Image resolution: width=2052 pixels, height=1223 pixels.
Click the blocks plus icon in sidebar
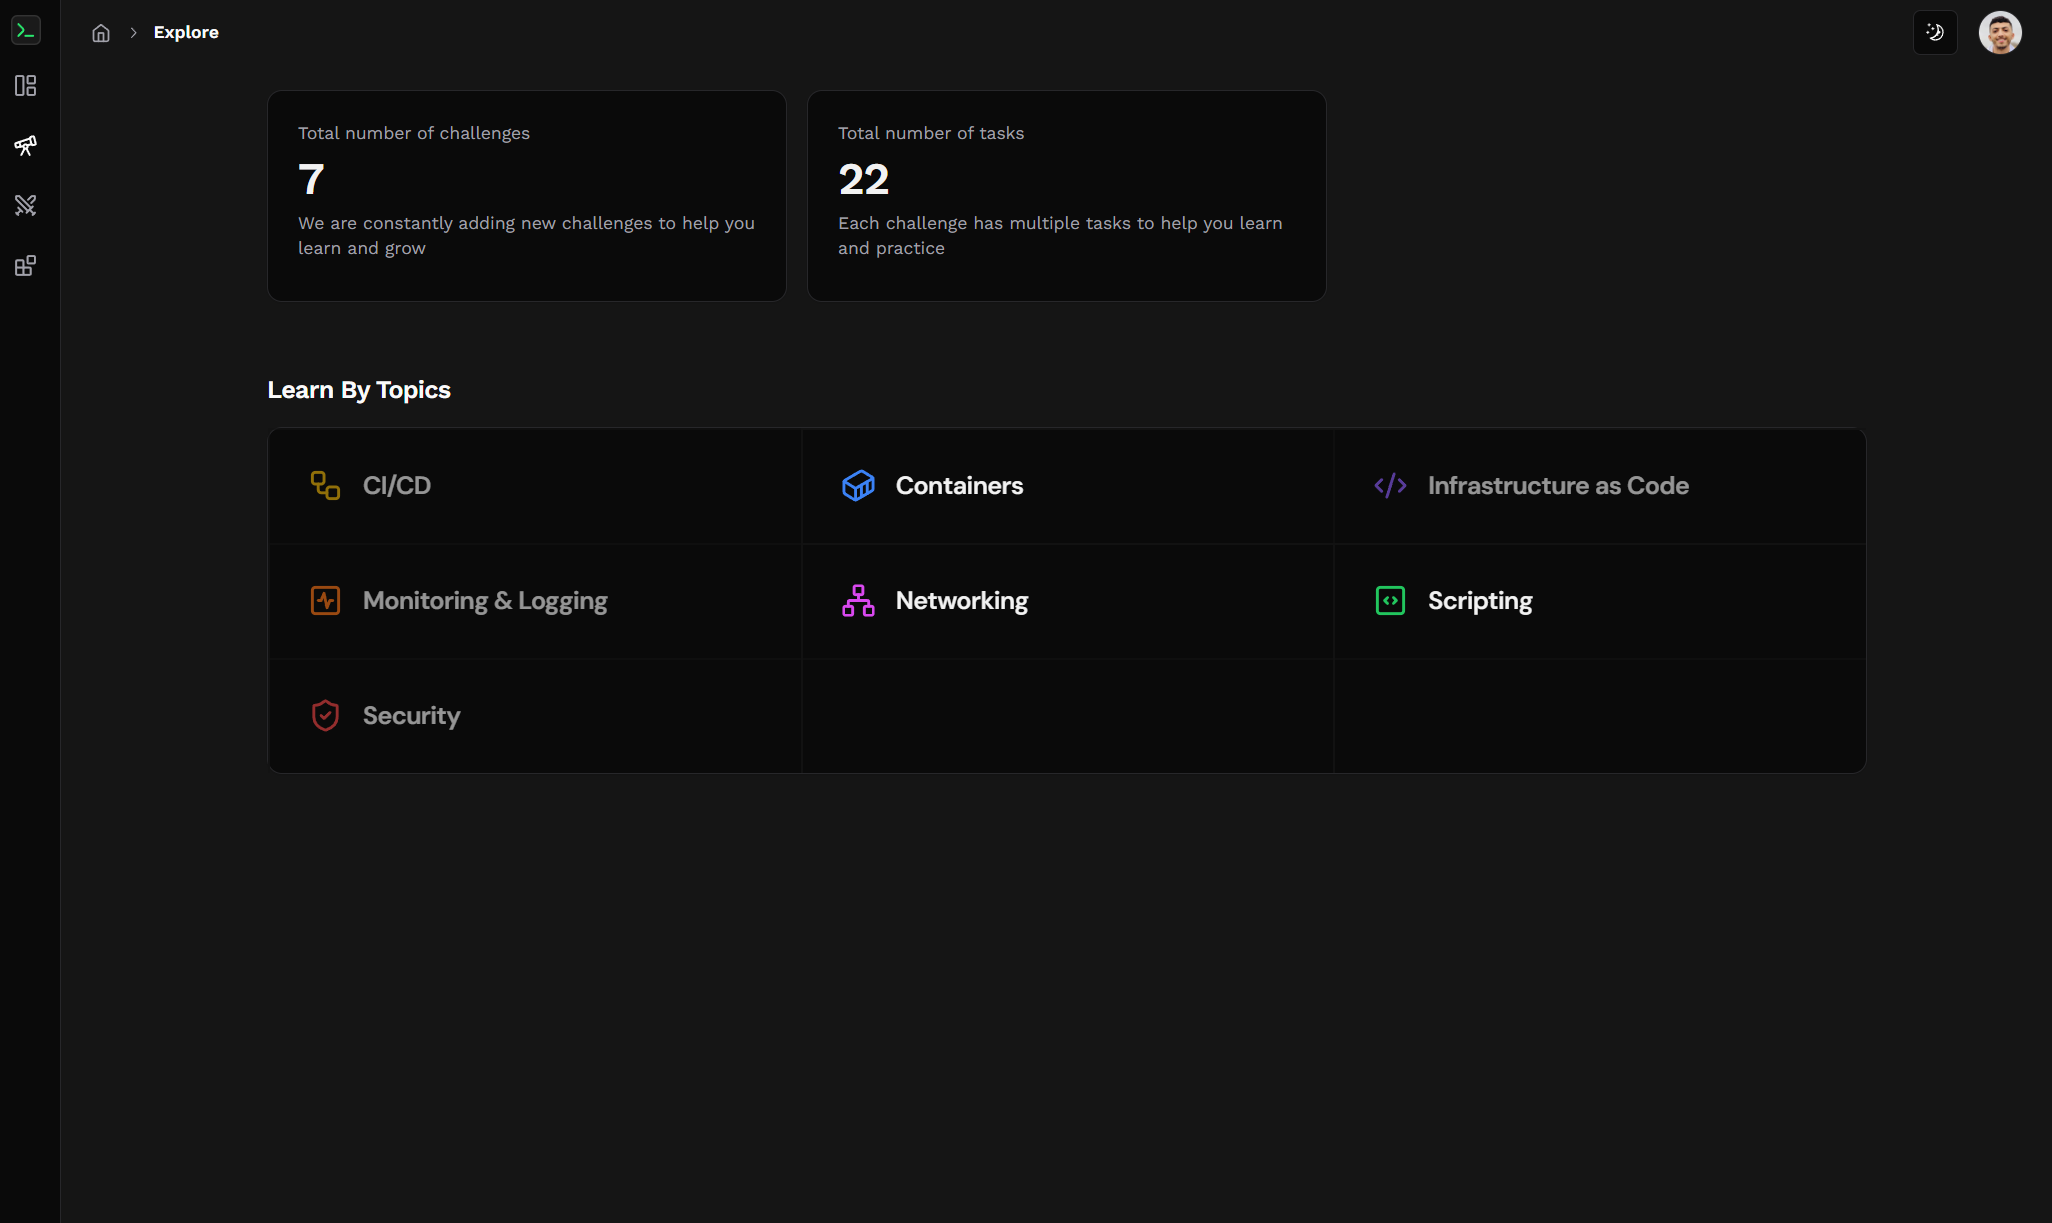[26, 266]
